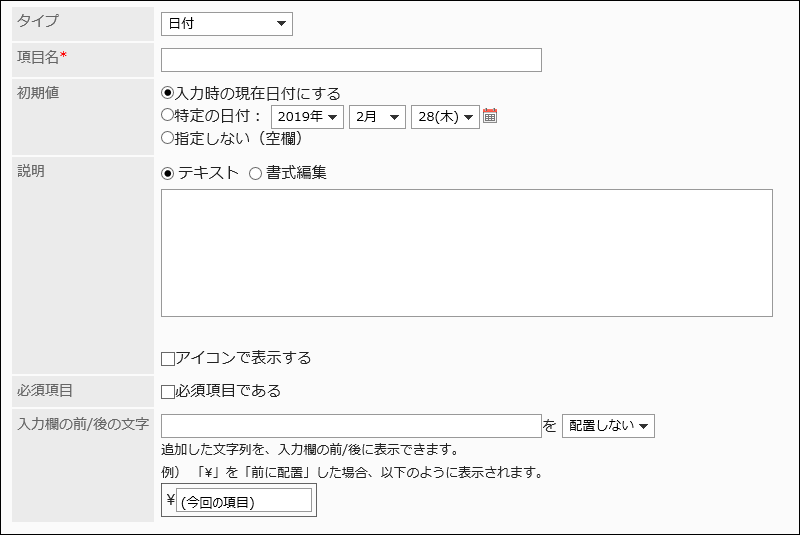Choose テキスト radio for 説明

167,173
